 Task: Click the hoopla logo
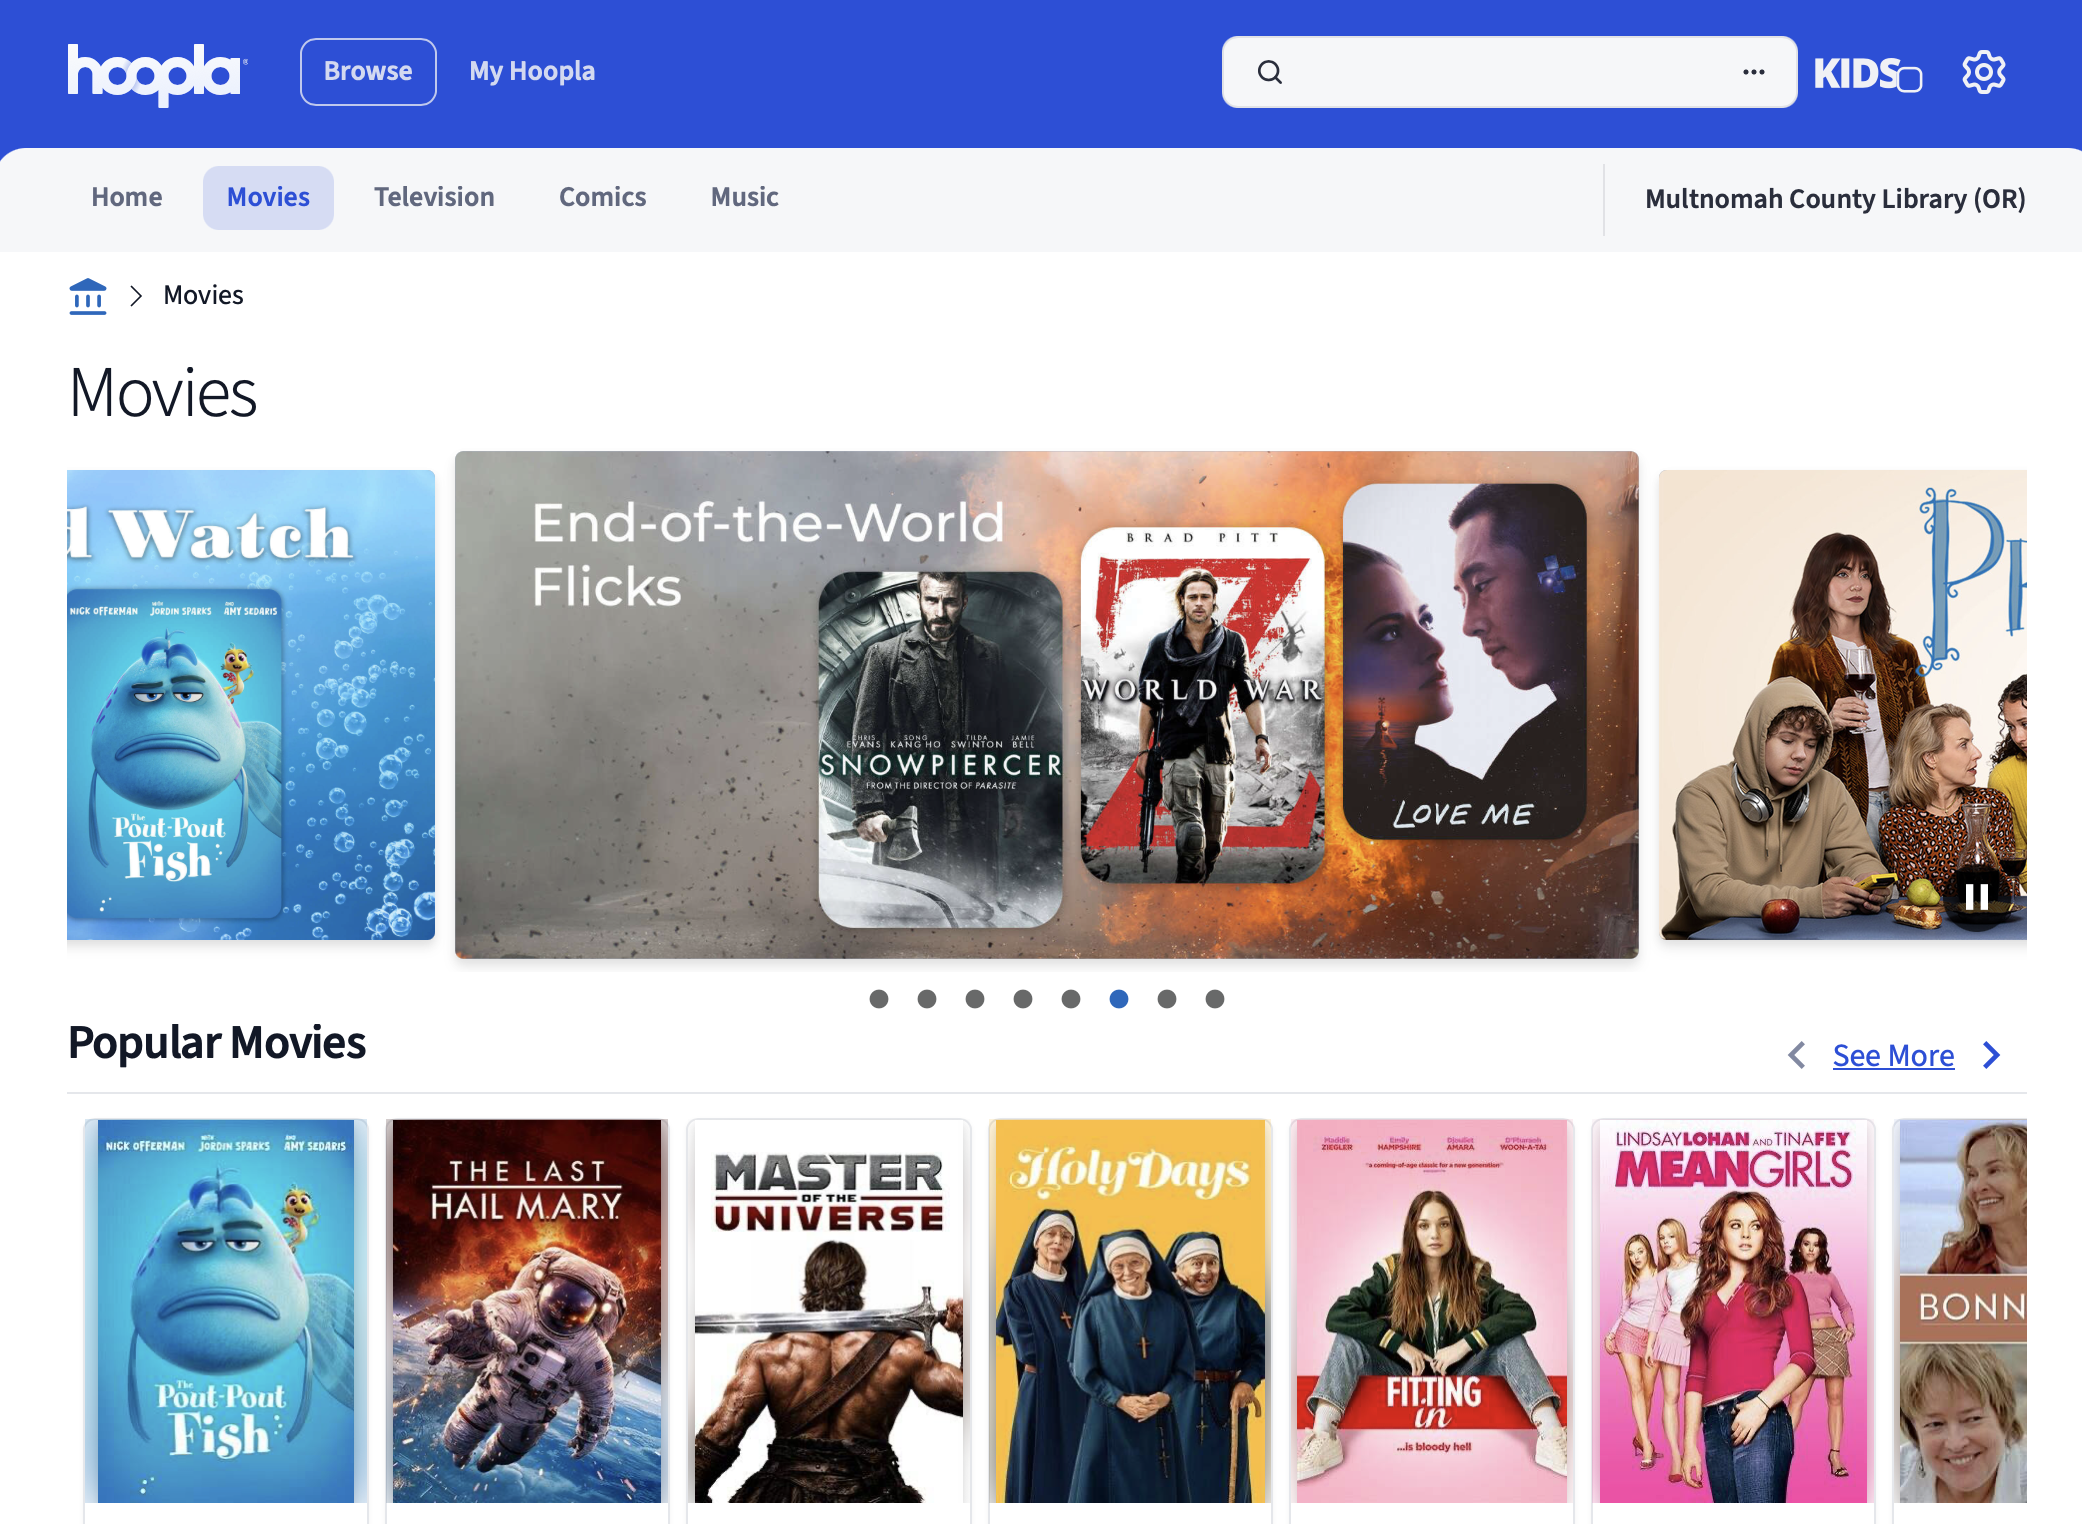click(157, 73)
